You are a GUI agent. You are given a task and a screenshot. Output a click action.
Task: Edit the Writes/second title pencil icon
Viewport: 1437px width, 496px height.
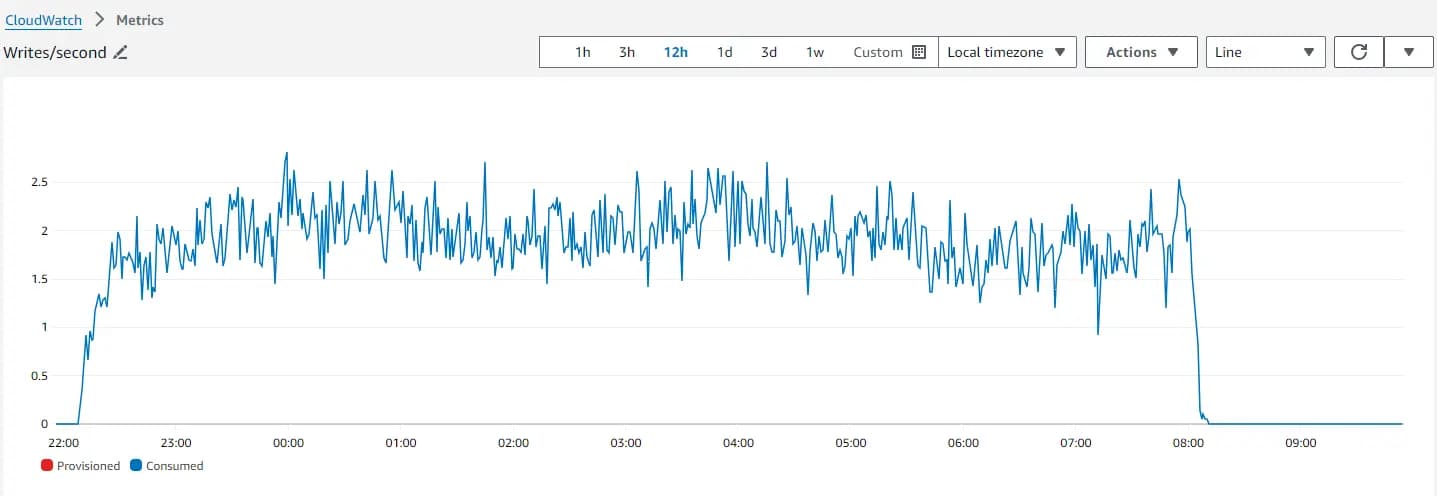click(120, 53)
